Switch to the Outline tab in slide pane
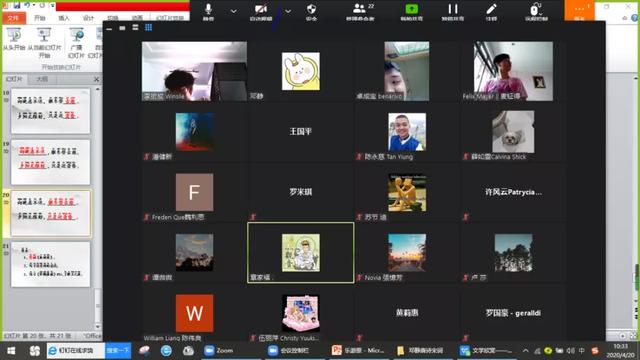The width and height of the screenshot is (640, 360). click(42, 79)
